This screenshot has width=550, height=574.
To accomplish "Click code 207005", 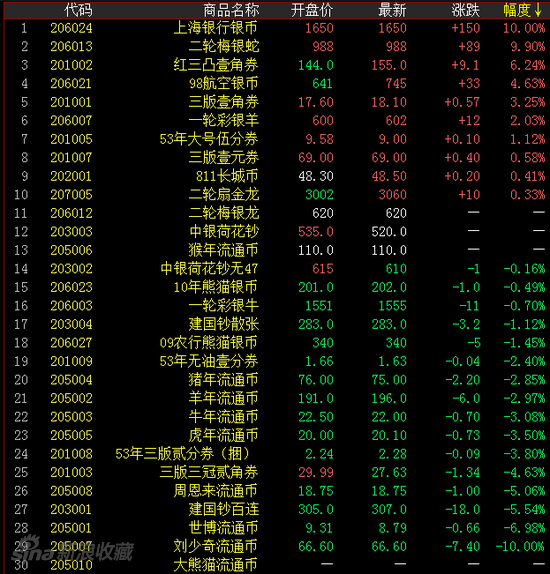I will tap(71, 195).
